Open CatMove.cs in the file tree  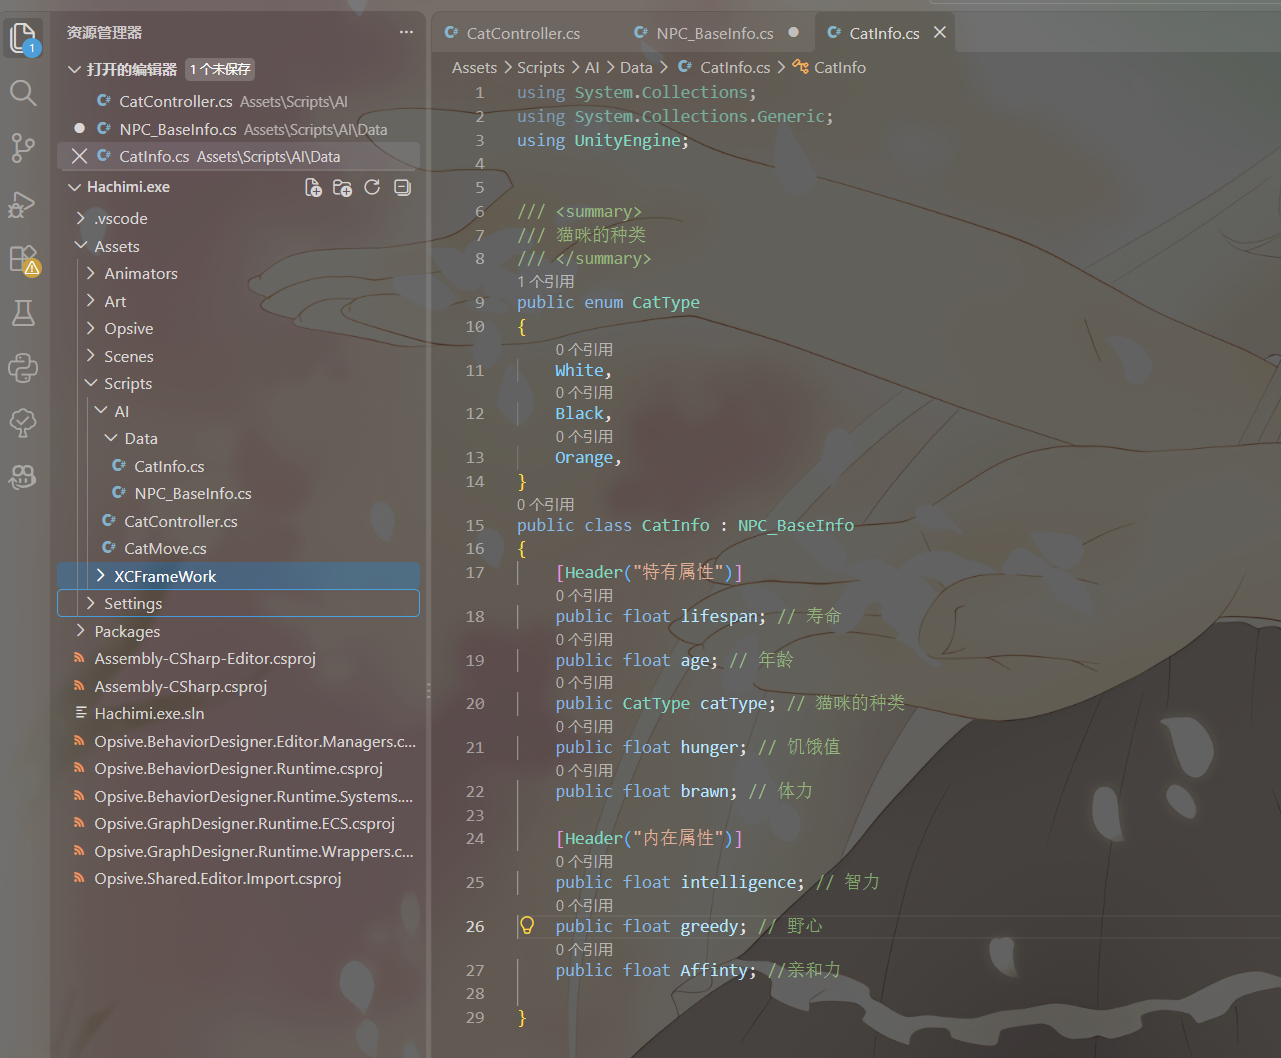point(165,548)
